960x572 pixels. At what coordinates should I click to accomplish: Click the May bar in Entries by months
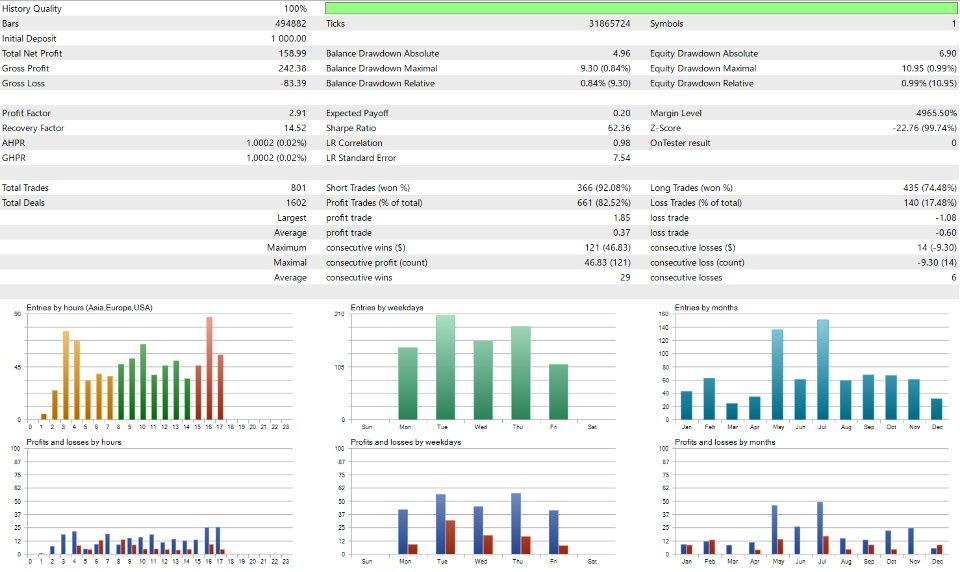(777, 375)
